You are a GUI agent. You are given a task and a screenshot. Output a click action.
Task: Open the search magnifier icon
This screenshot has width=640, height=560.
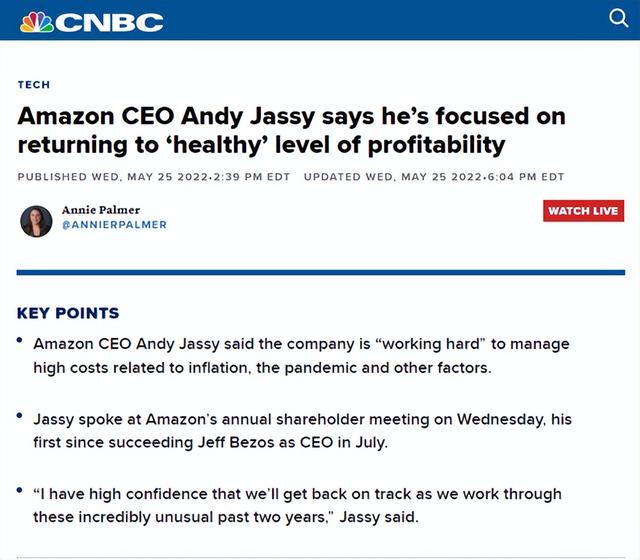click(618, 18)
